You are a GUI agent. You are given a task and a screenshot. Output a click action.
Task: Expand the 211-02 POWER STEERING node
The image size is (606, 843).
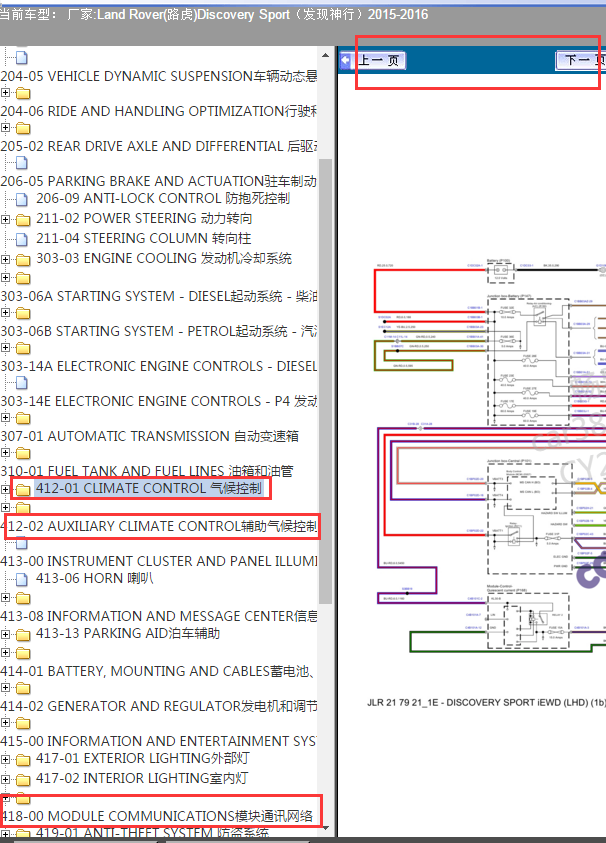point(5,219)
